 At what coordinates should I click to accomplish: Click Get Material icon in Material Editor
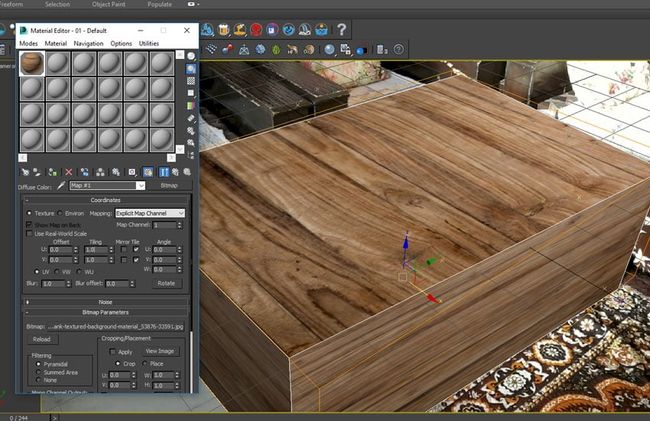point(25,172)
